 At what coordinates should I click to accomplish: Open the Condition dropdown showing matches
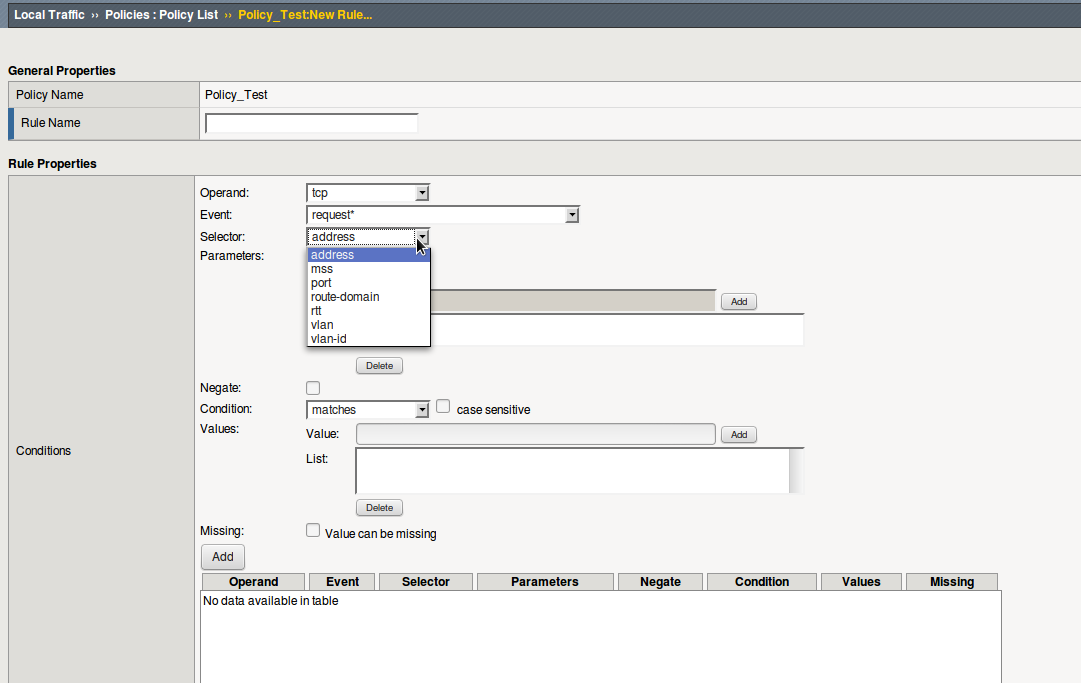point(368,410)
